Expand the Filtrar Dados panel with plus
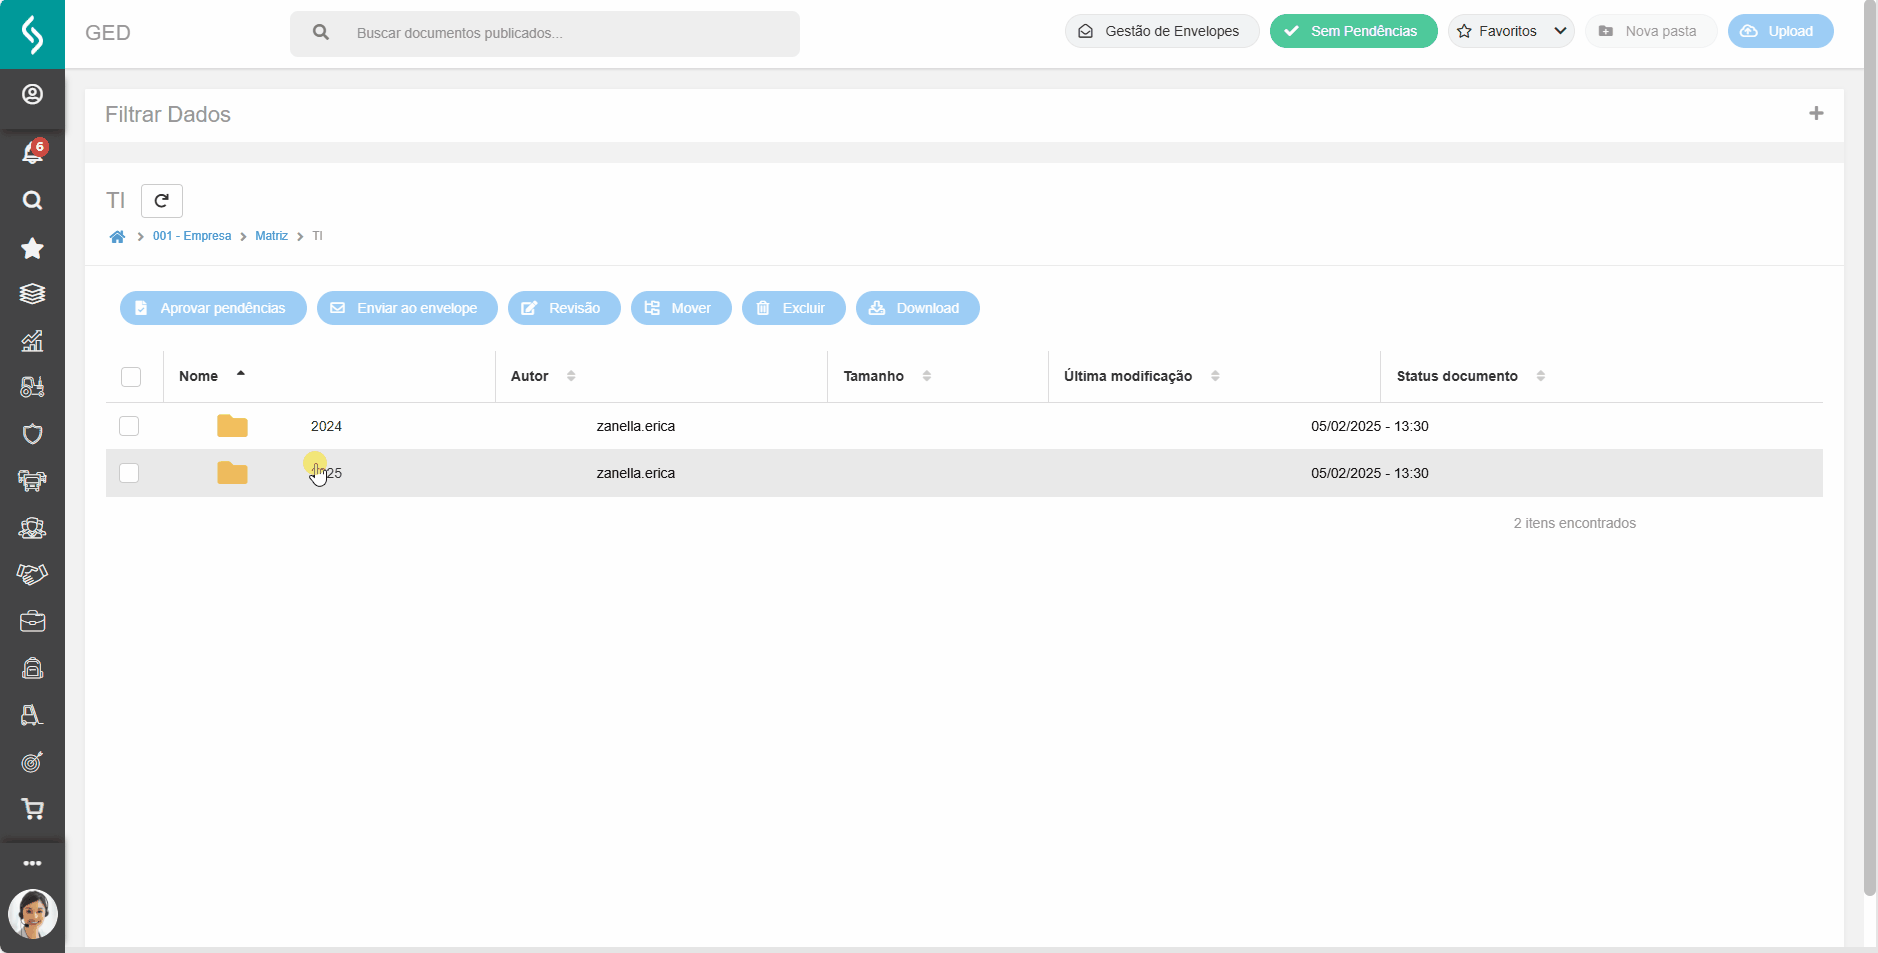This screenshot has width=1878, height=953. click(x=1816, y=114)
